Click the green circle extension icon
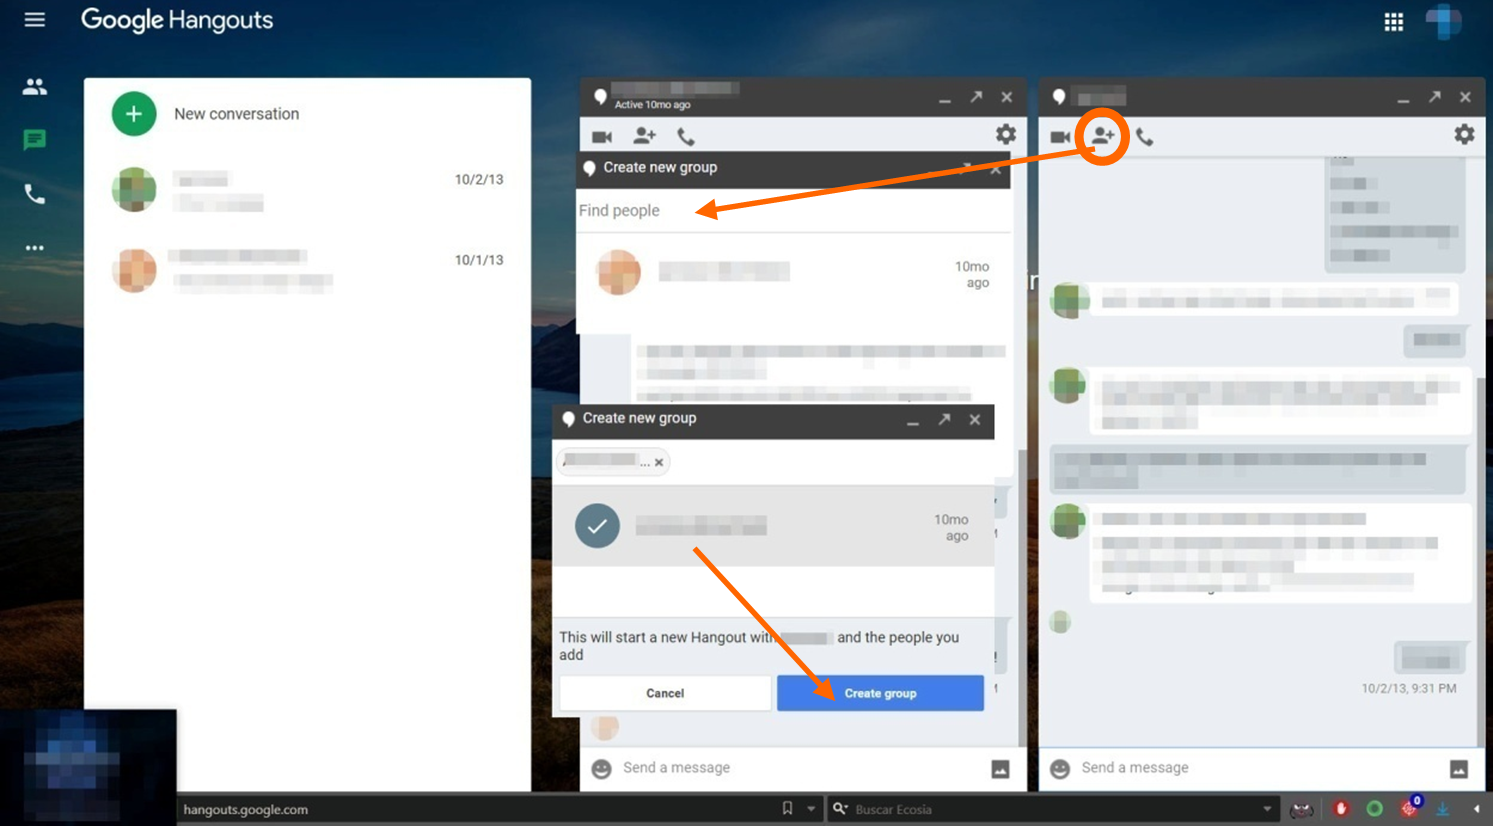 click(x=1375, y=809)
